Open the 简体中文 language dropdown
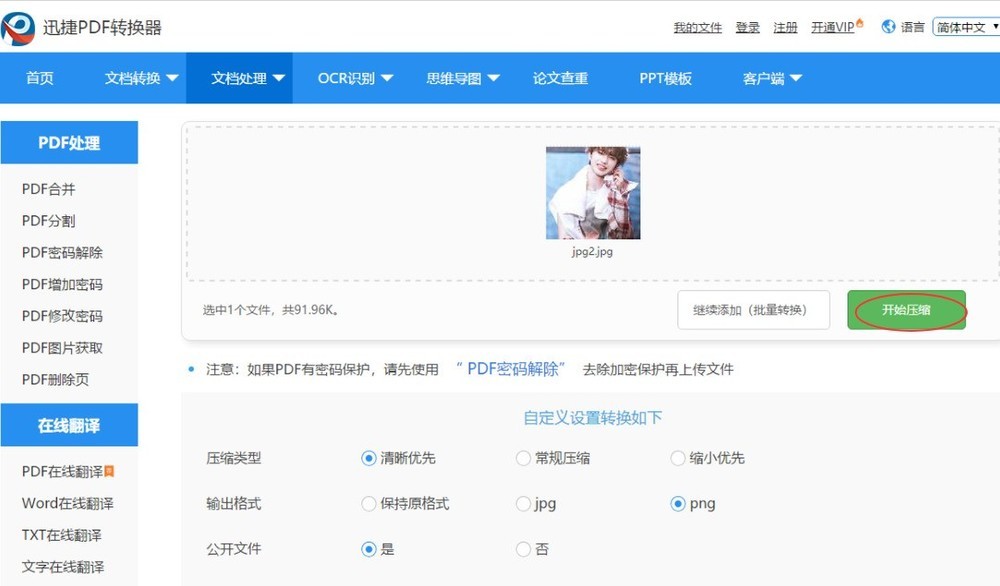The height and width of the screenshot is (586, 1000). [966, 27]
